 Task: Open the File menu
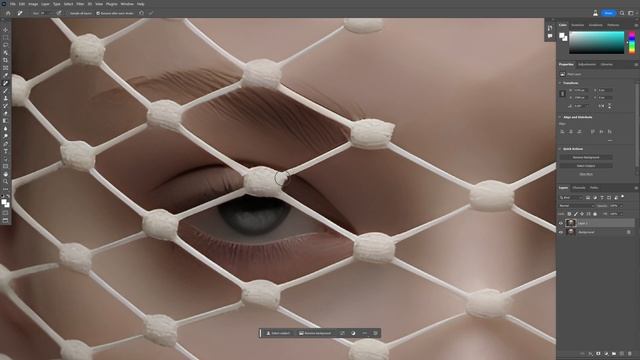click(x=13, y=4)
